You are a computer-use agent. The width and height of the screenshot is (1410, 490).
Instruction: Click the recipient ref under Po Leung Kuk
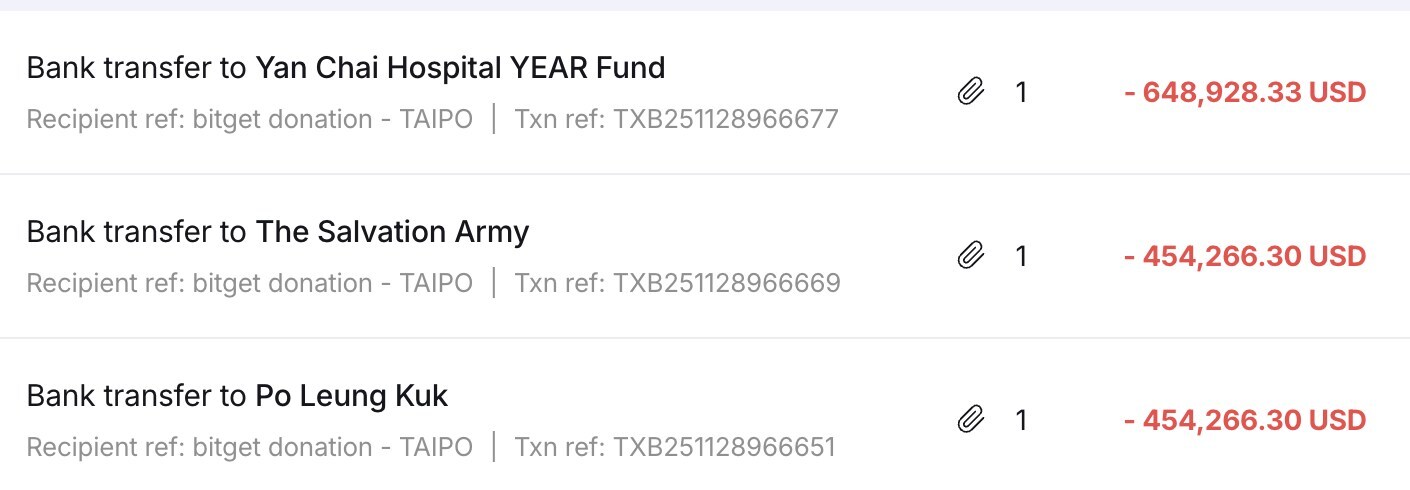[249, 447]
